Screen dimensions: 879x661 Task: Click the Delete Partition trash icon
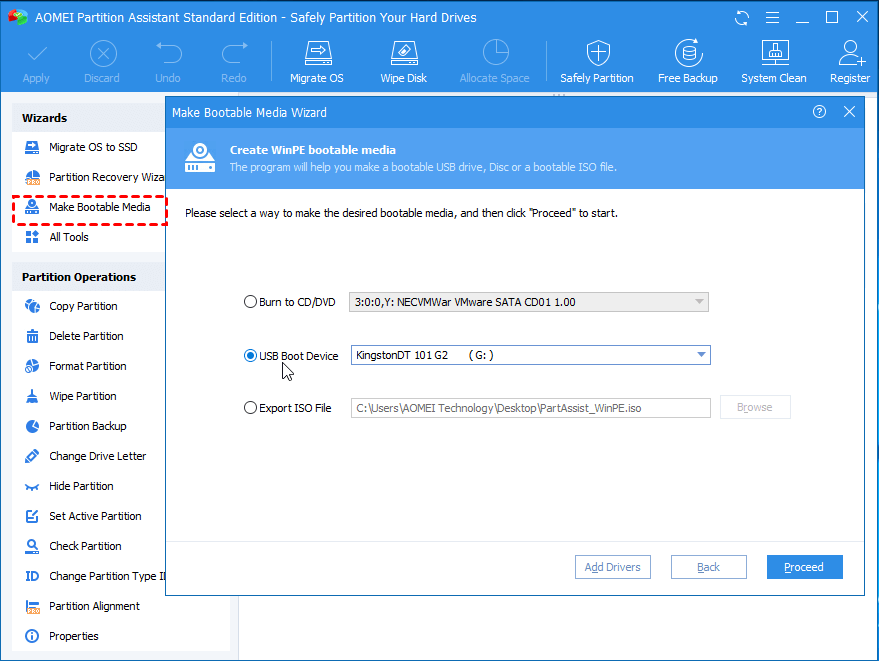coord(33,336)
